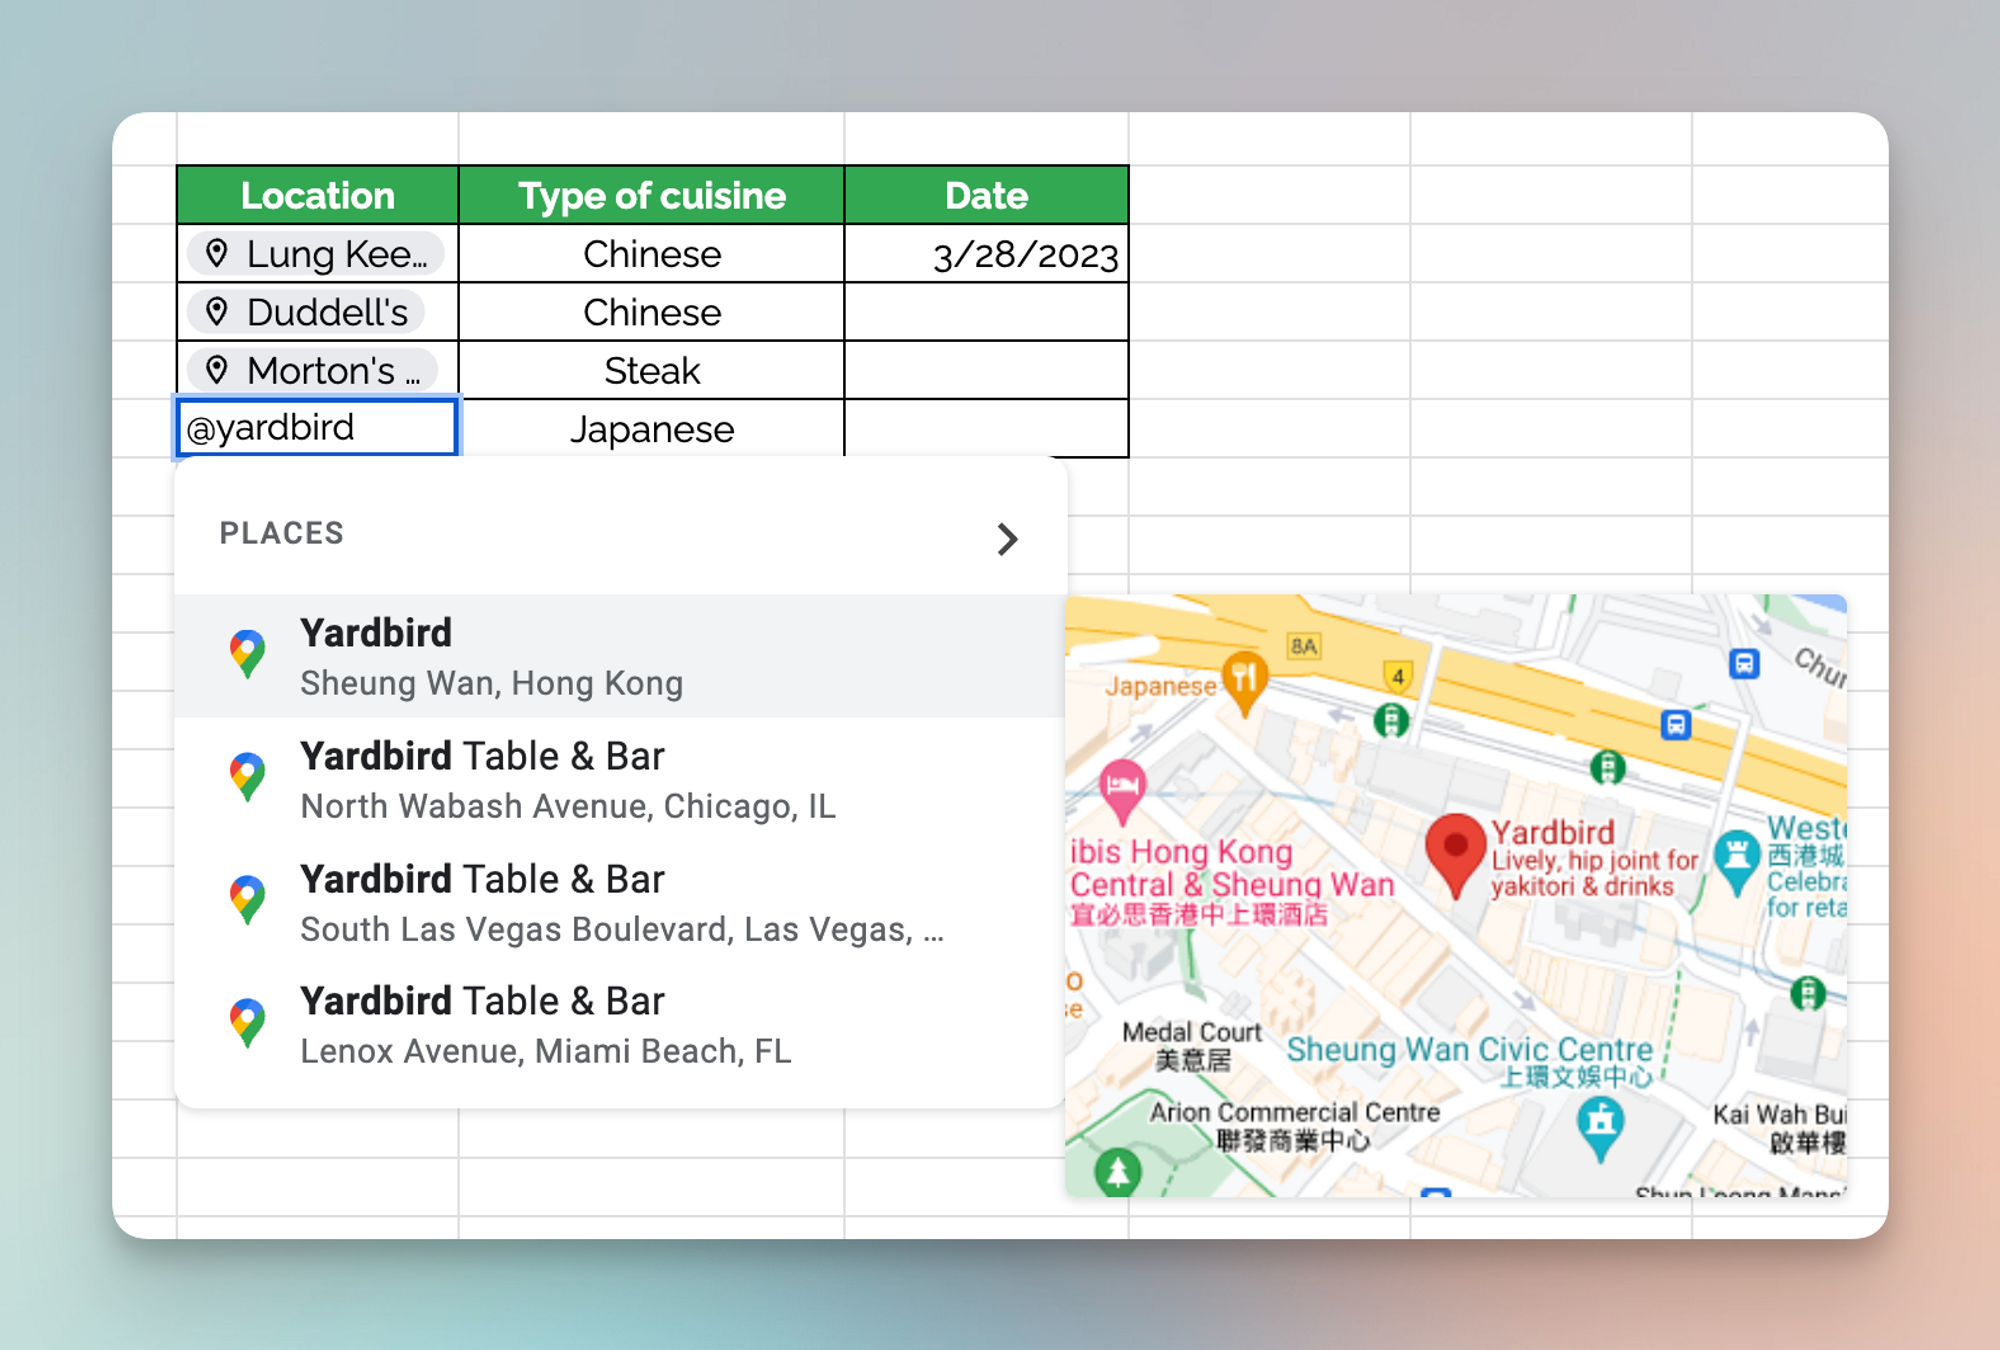Click Maps pin icon for Yardbird Miami Beach result

click(247, 1023)
